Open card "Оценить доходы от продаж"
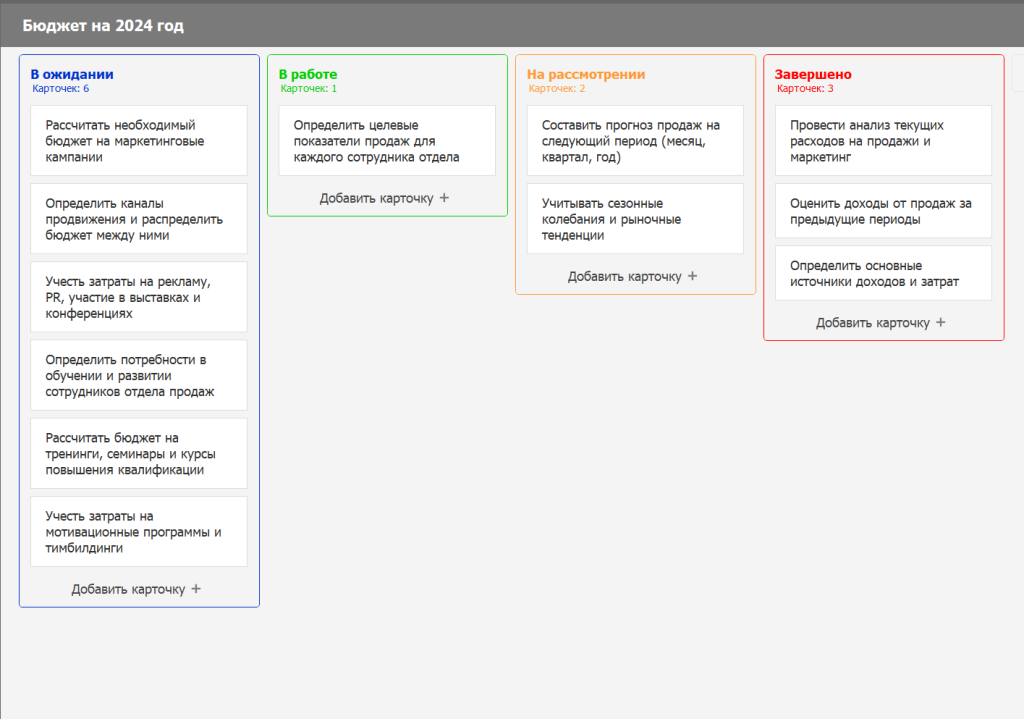The width and height of the screenshot is (1024, 719). click(x=883, y=211)
